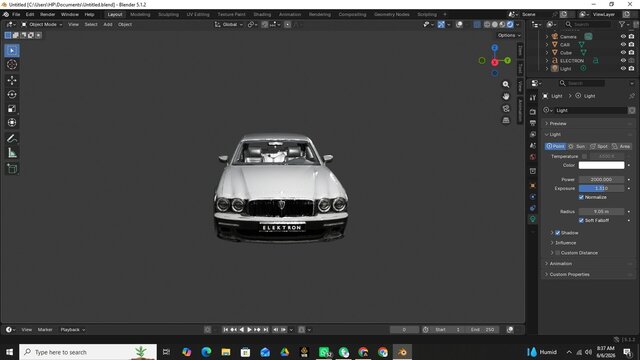This screenshot has height=360, width=640.
Task: Toggle the camera view icon
Action: (506, 109)
